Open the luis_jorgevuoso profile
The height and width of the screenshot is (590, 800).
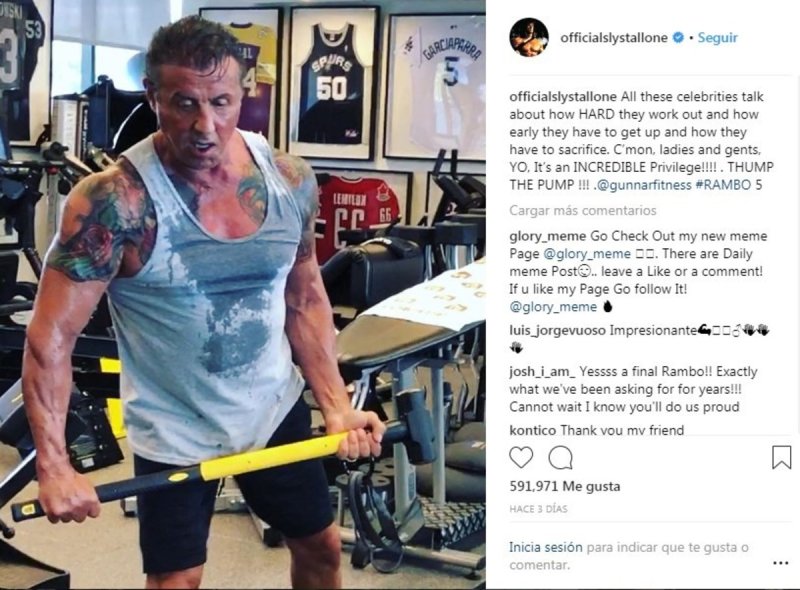tap(557, 330)
